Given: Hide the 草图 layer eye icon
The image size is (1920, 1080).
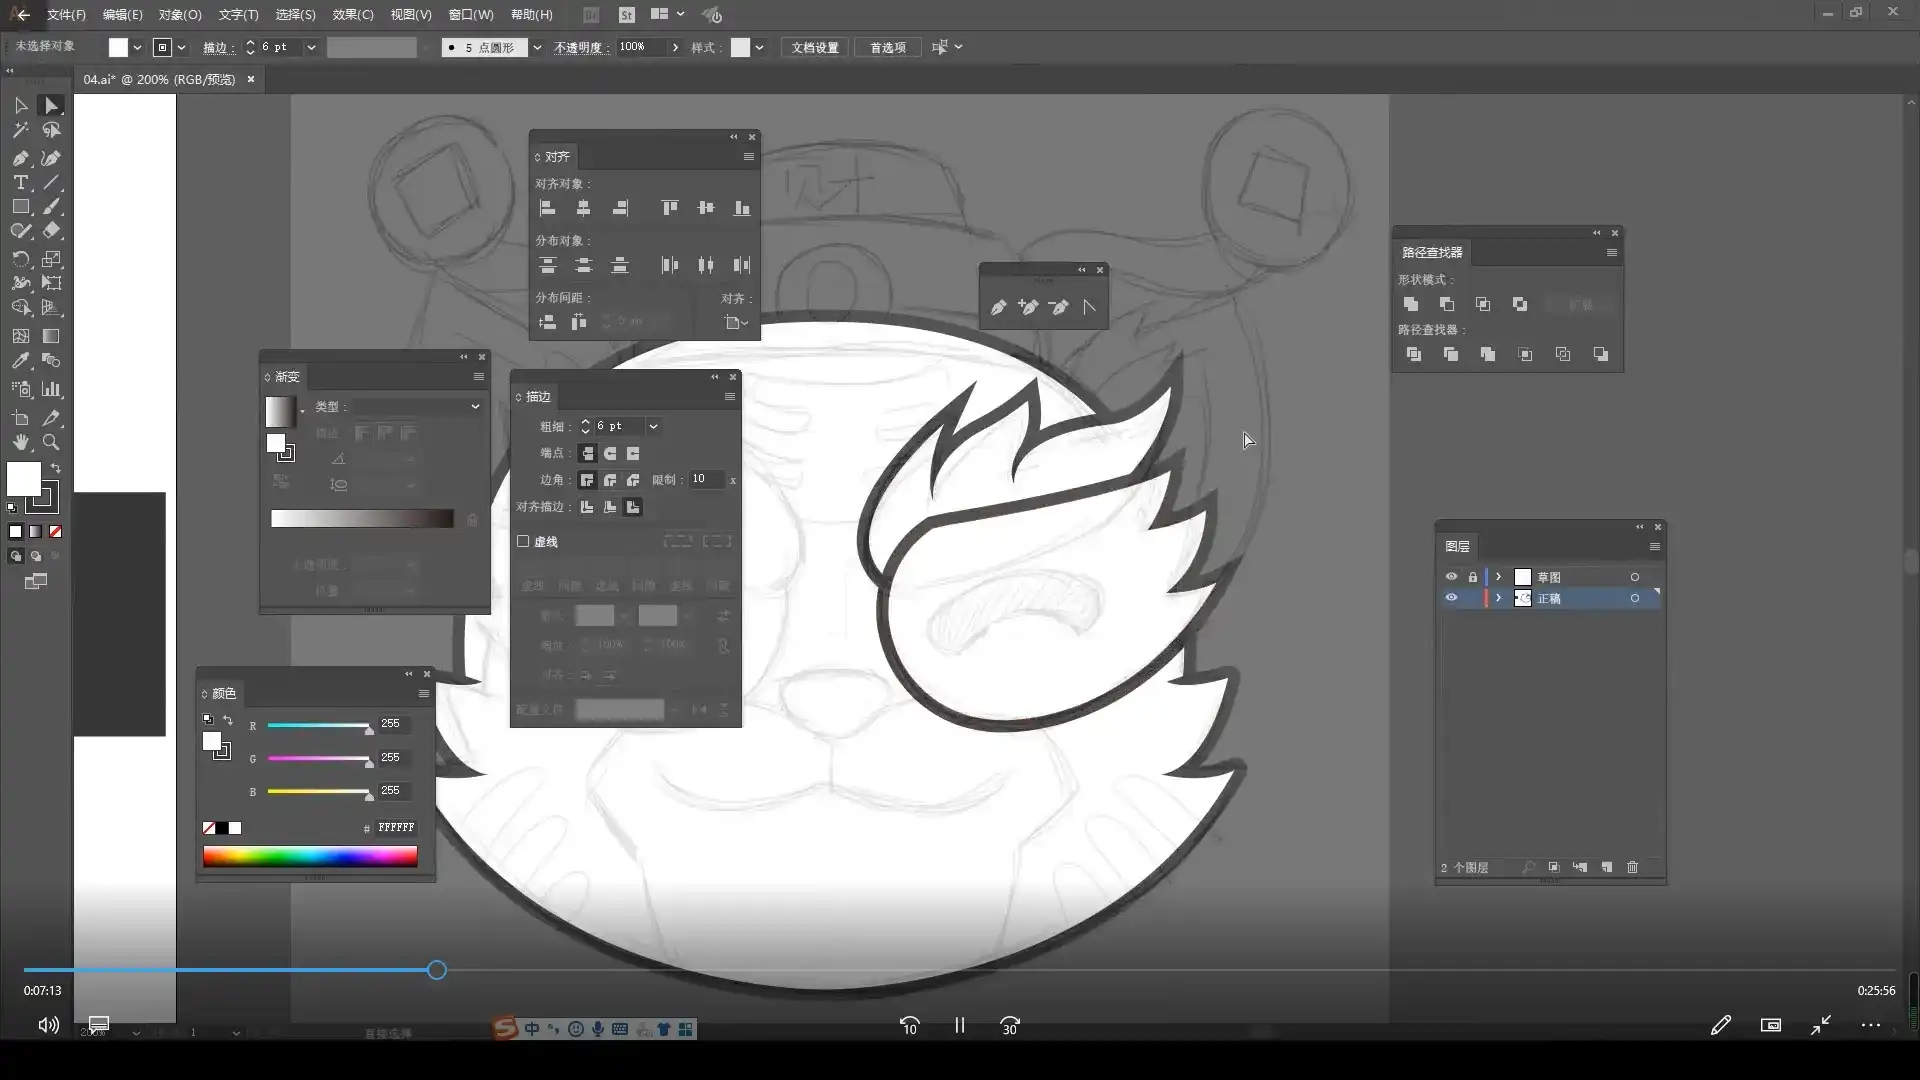Looking at the screenshot, I should 1451,577.
